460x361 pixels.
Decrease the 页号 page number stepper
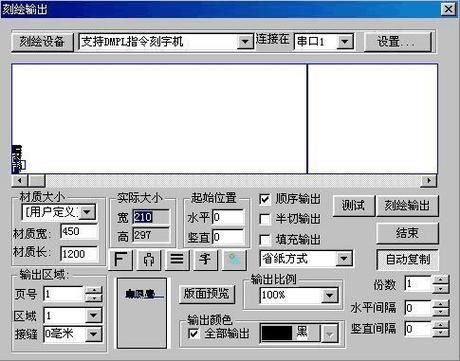coord(94,298)
